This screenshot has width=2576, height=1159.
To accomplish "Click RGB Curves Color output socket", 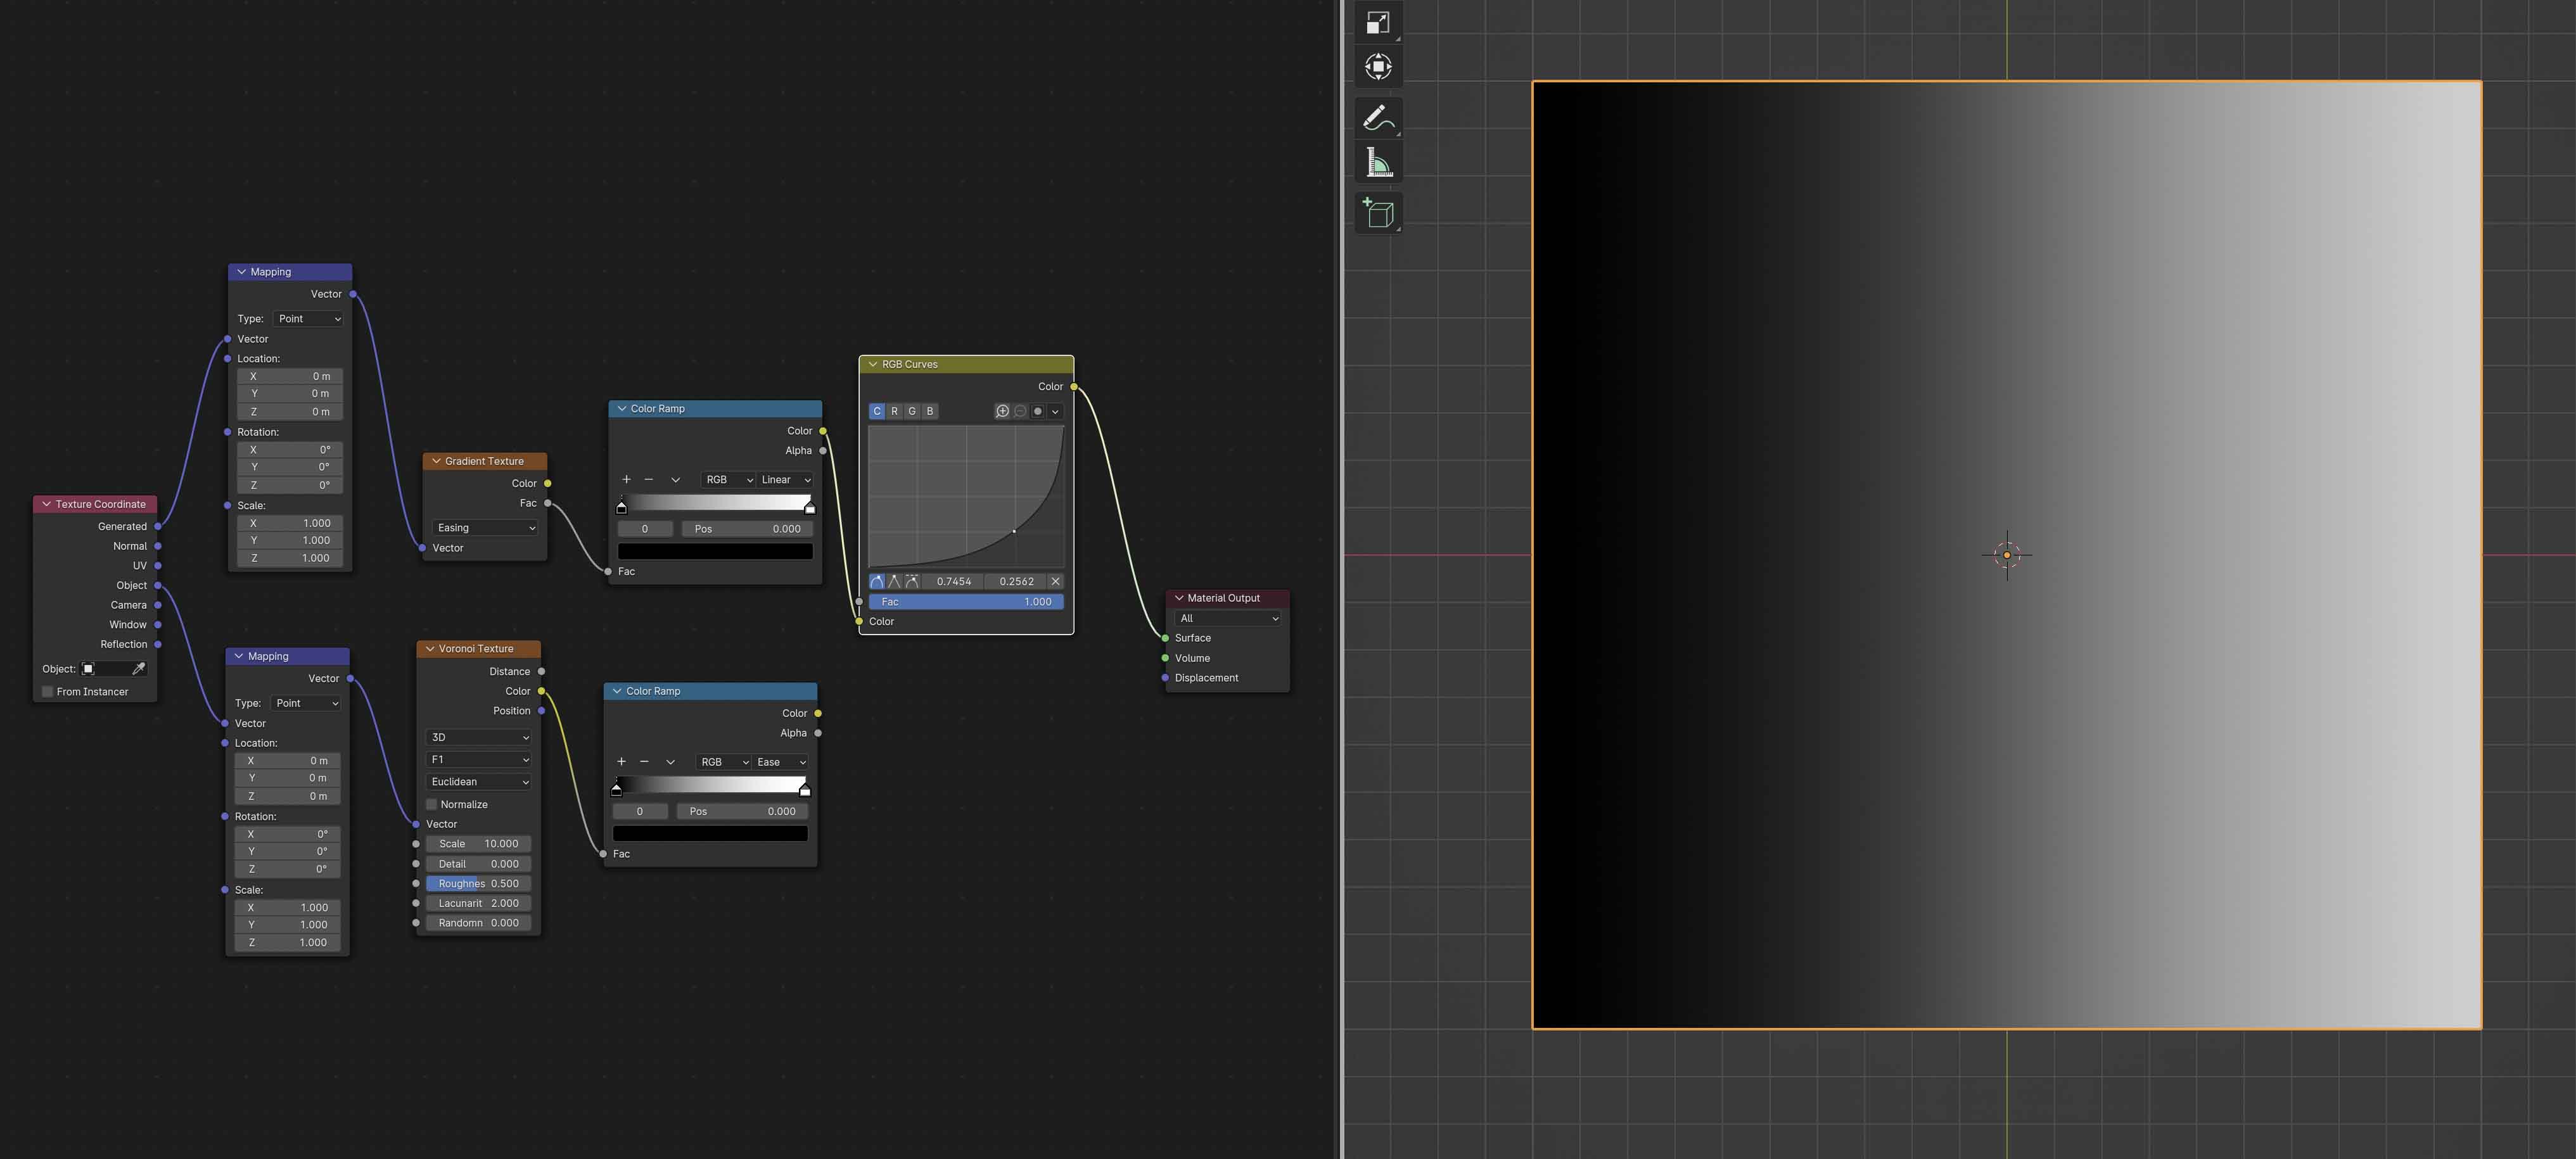I will 1074,386.
